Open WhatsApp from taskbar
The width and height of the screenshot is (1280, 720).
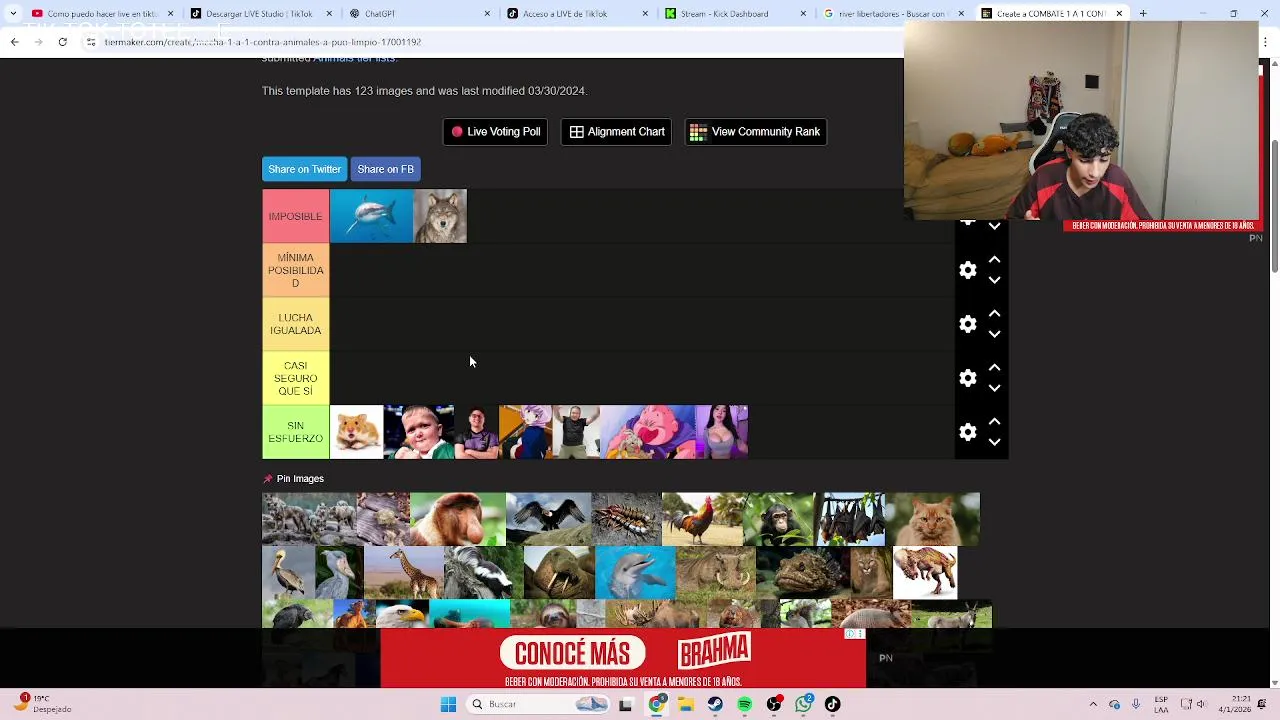pyautogui.click(x=804, y=704)
